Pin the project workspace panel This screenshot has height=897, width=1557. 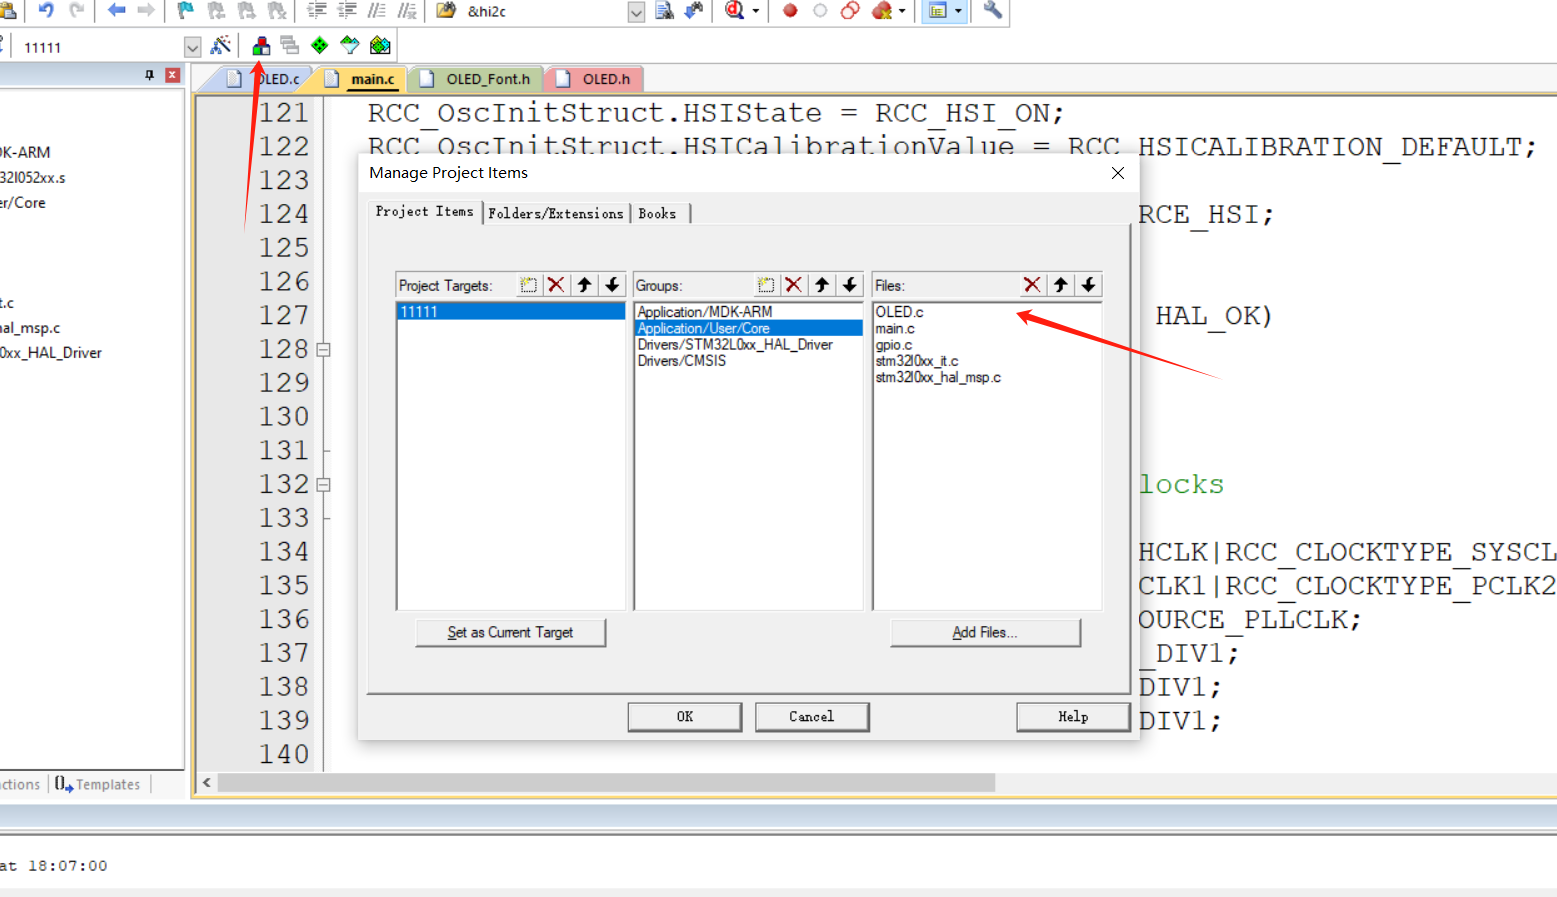click(x=148, y=74)
